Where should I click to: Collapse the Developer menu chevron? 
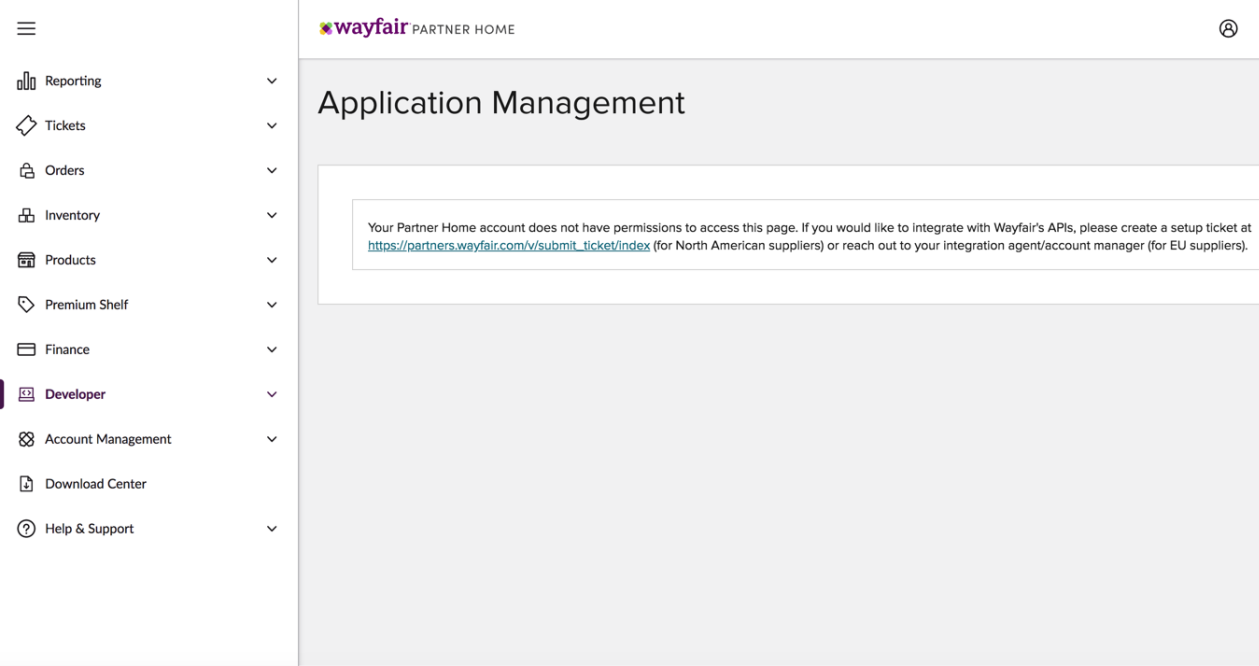tap(271, 395)
